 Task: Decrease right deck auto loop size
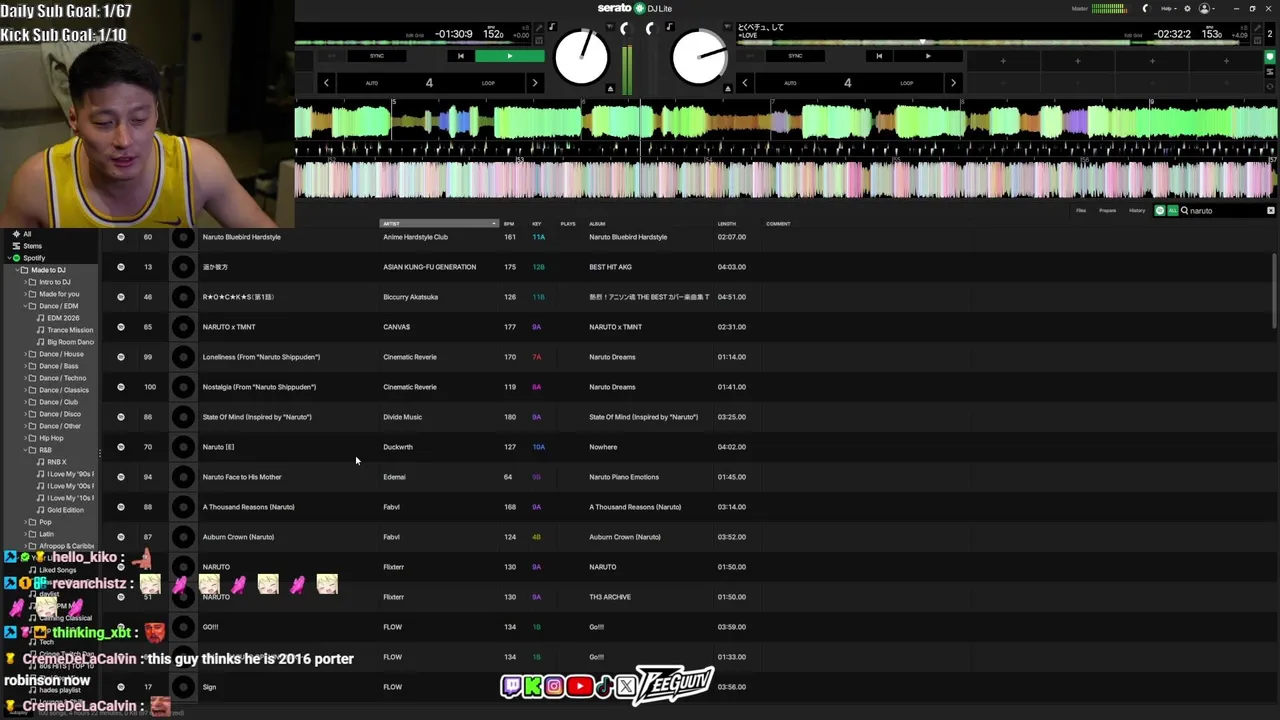(744, 83)
